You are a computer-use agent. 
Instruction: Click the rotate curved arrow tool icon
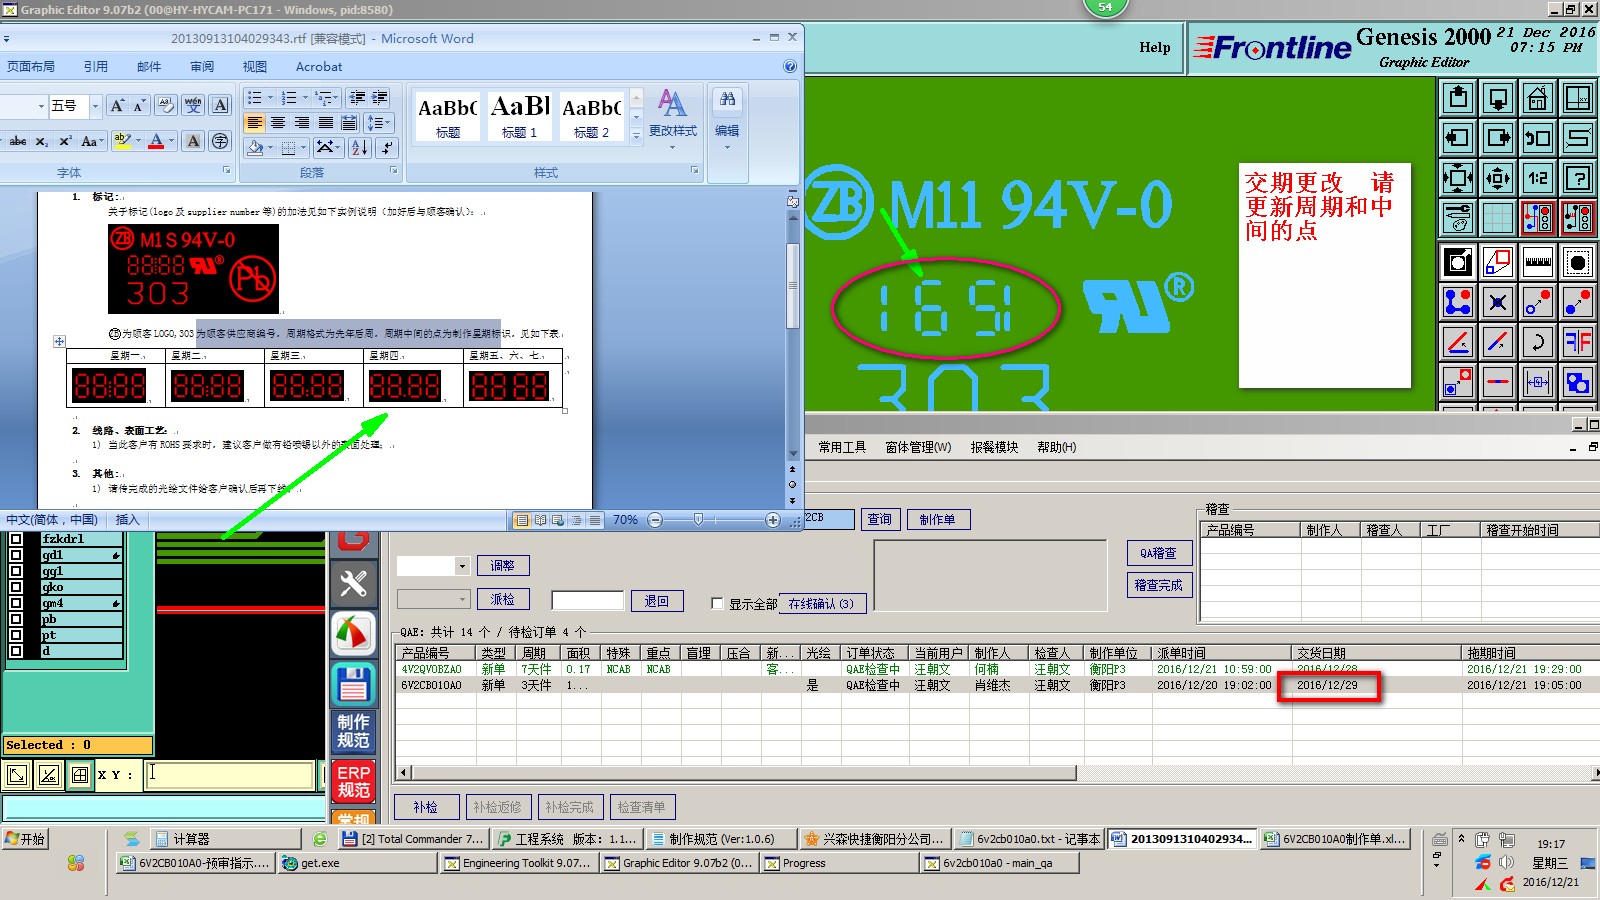pyautogui.click(x=1538, y=342)
